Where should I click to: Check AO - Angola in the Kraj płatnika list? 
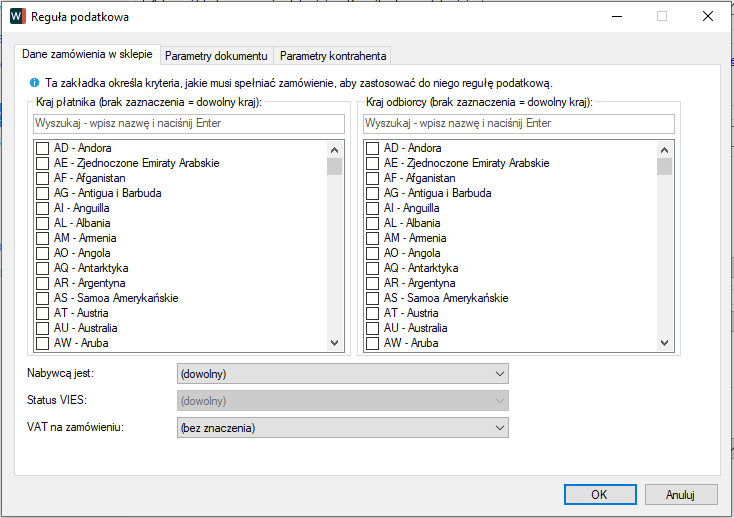(x=43, y=253)
